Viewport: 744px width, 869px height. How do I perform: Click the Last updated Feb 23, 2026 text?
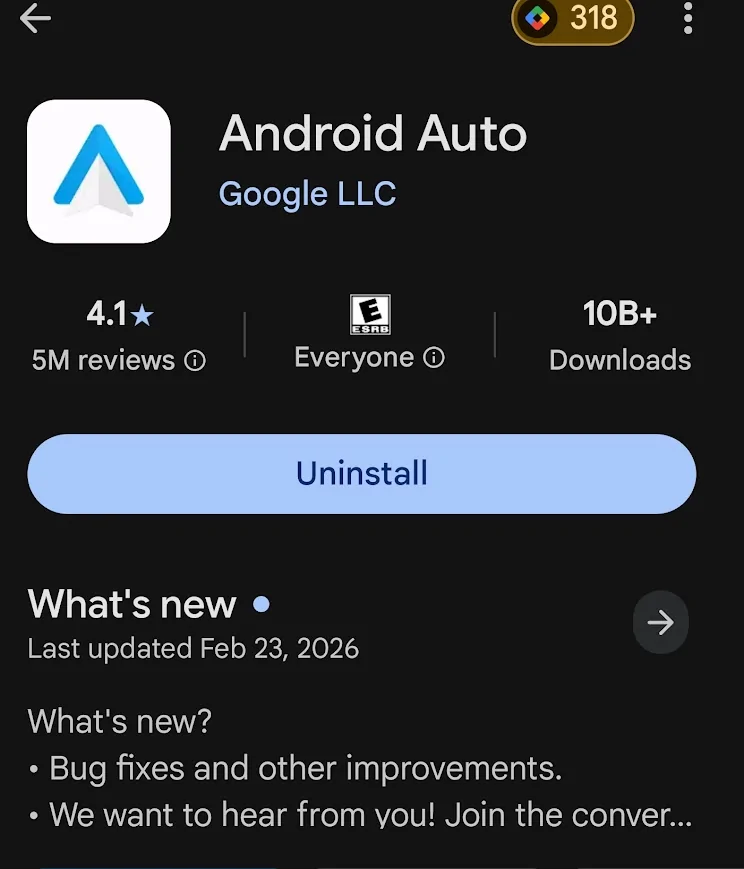coord(193,648)
